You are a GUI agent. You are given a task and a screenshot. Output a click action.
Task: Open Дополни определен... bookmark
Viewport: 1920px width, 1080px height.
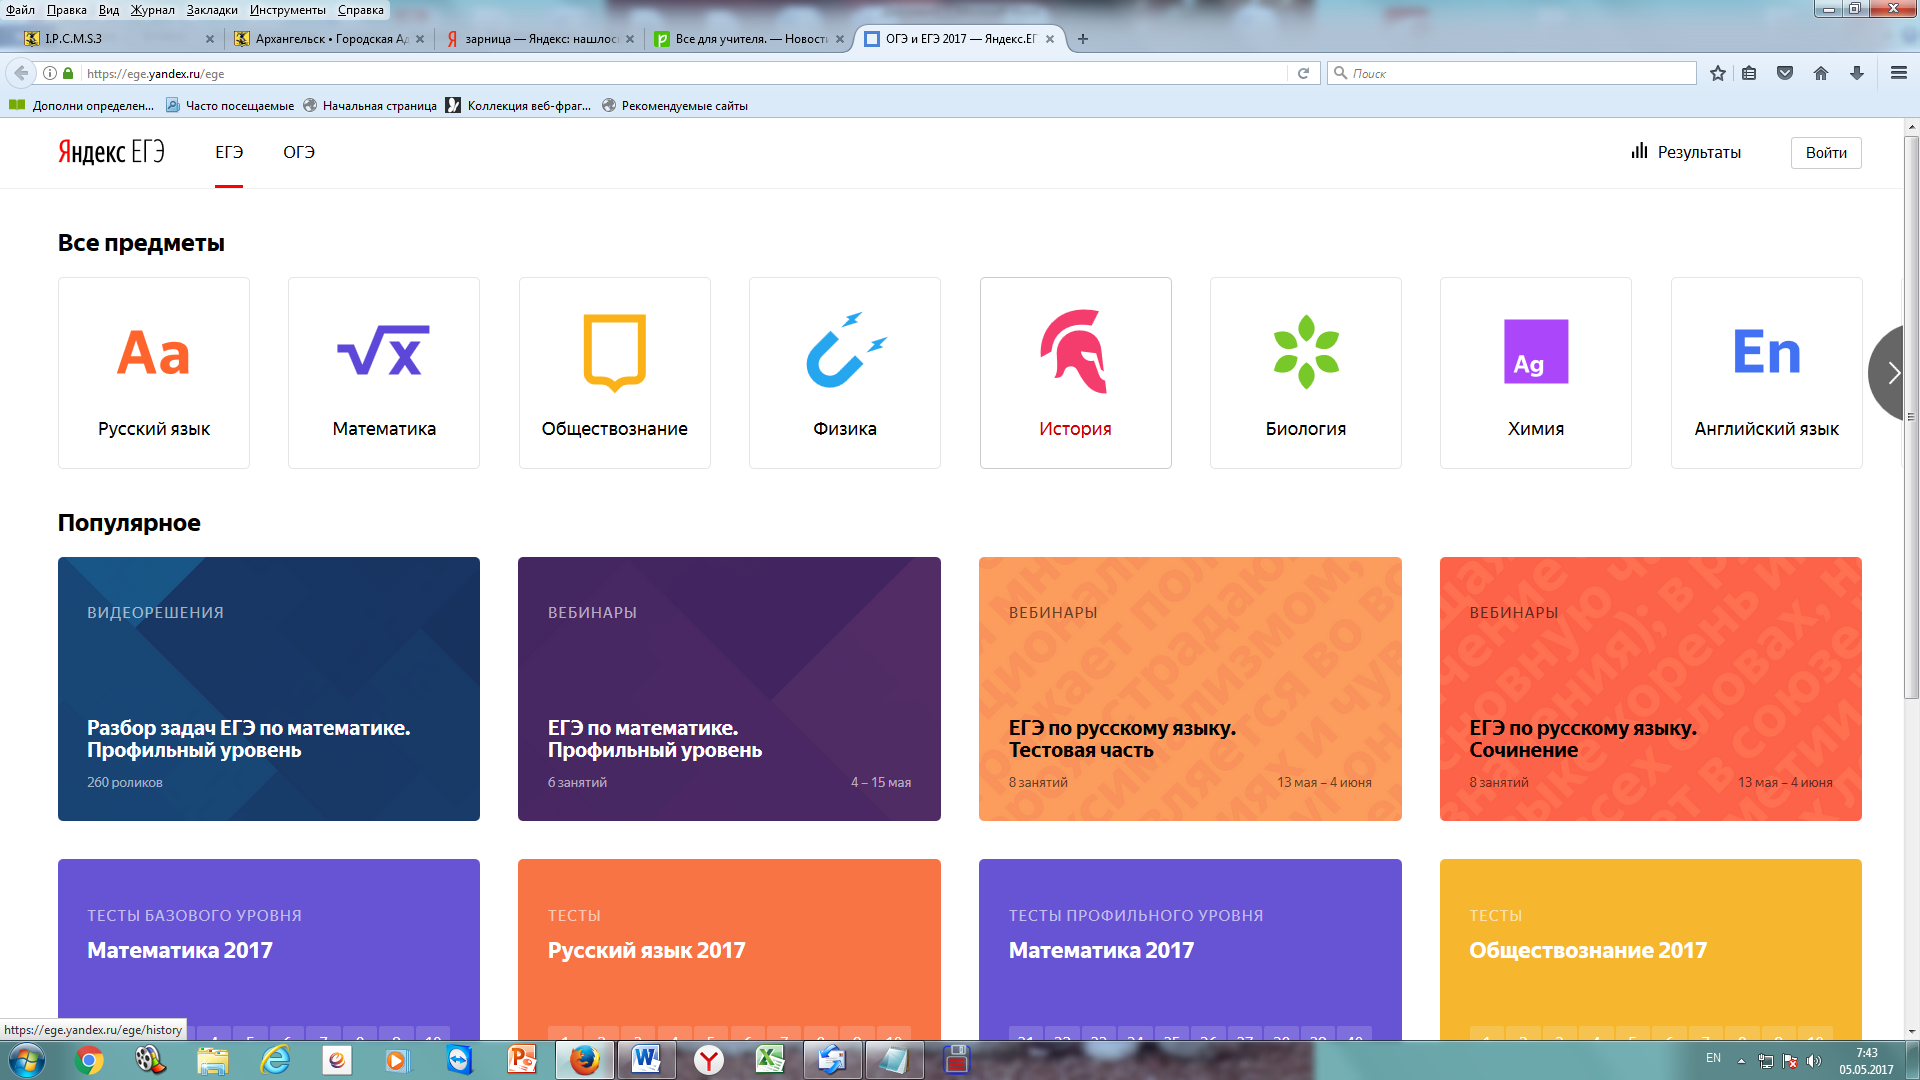[81, 105]
